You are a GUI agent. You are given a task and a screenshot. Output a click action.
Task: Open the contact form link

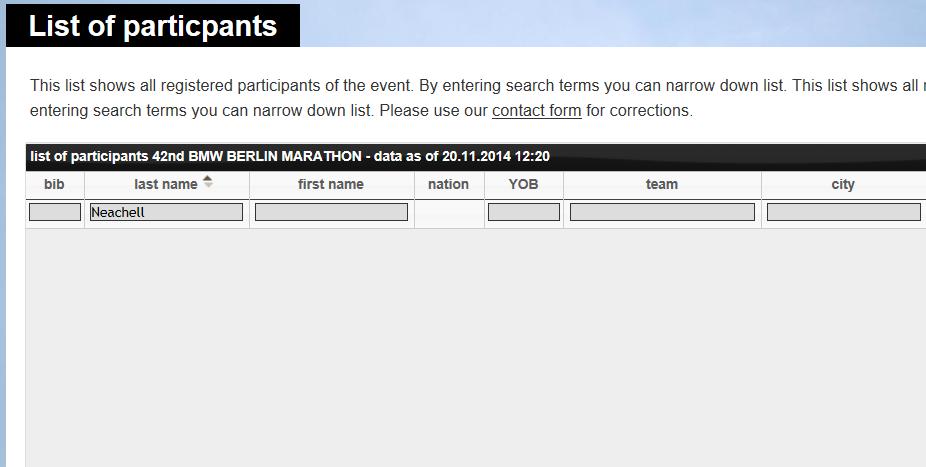[536, 110]
